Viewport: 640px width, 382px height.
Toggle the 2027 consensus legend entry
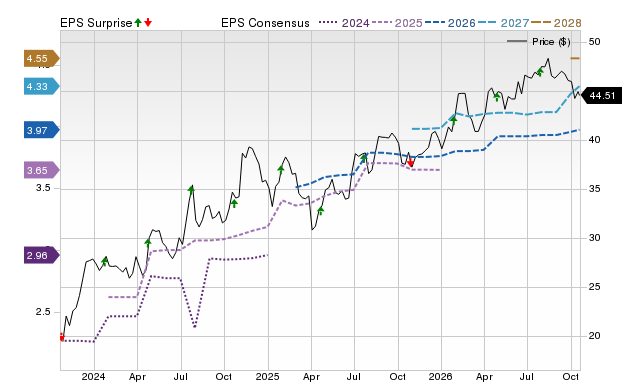[503, 23]
